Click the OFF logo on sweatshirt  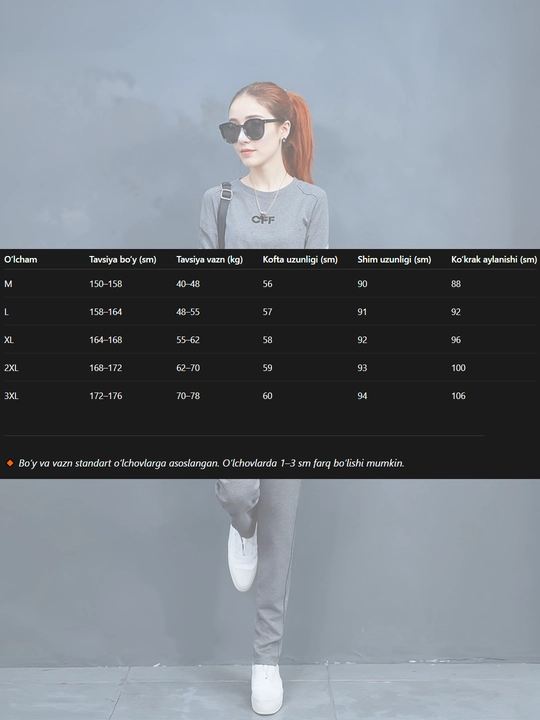(x=263, y=219)
